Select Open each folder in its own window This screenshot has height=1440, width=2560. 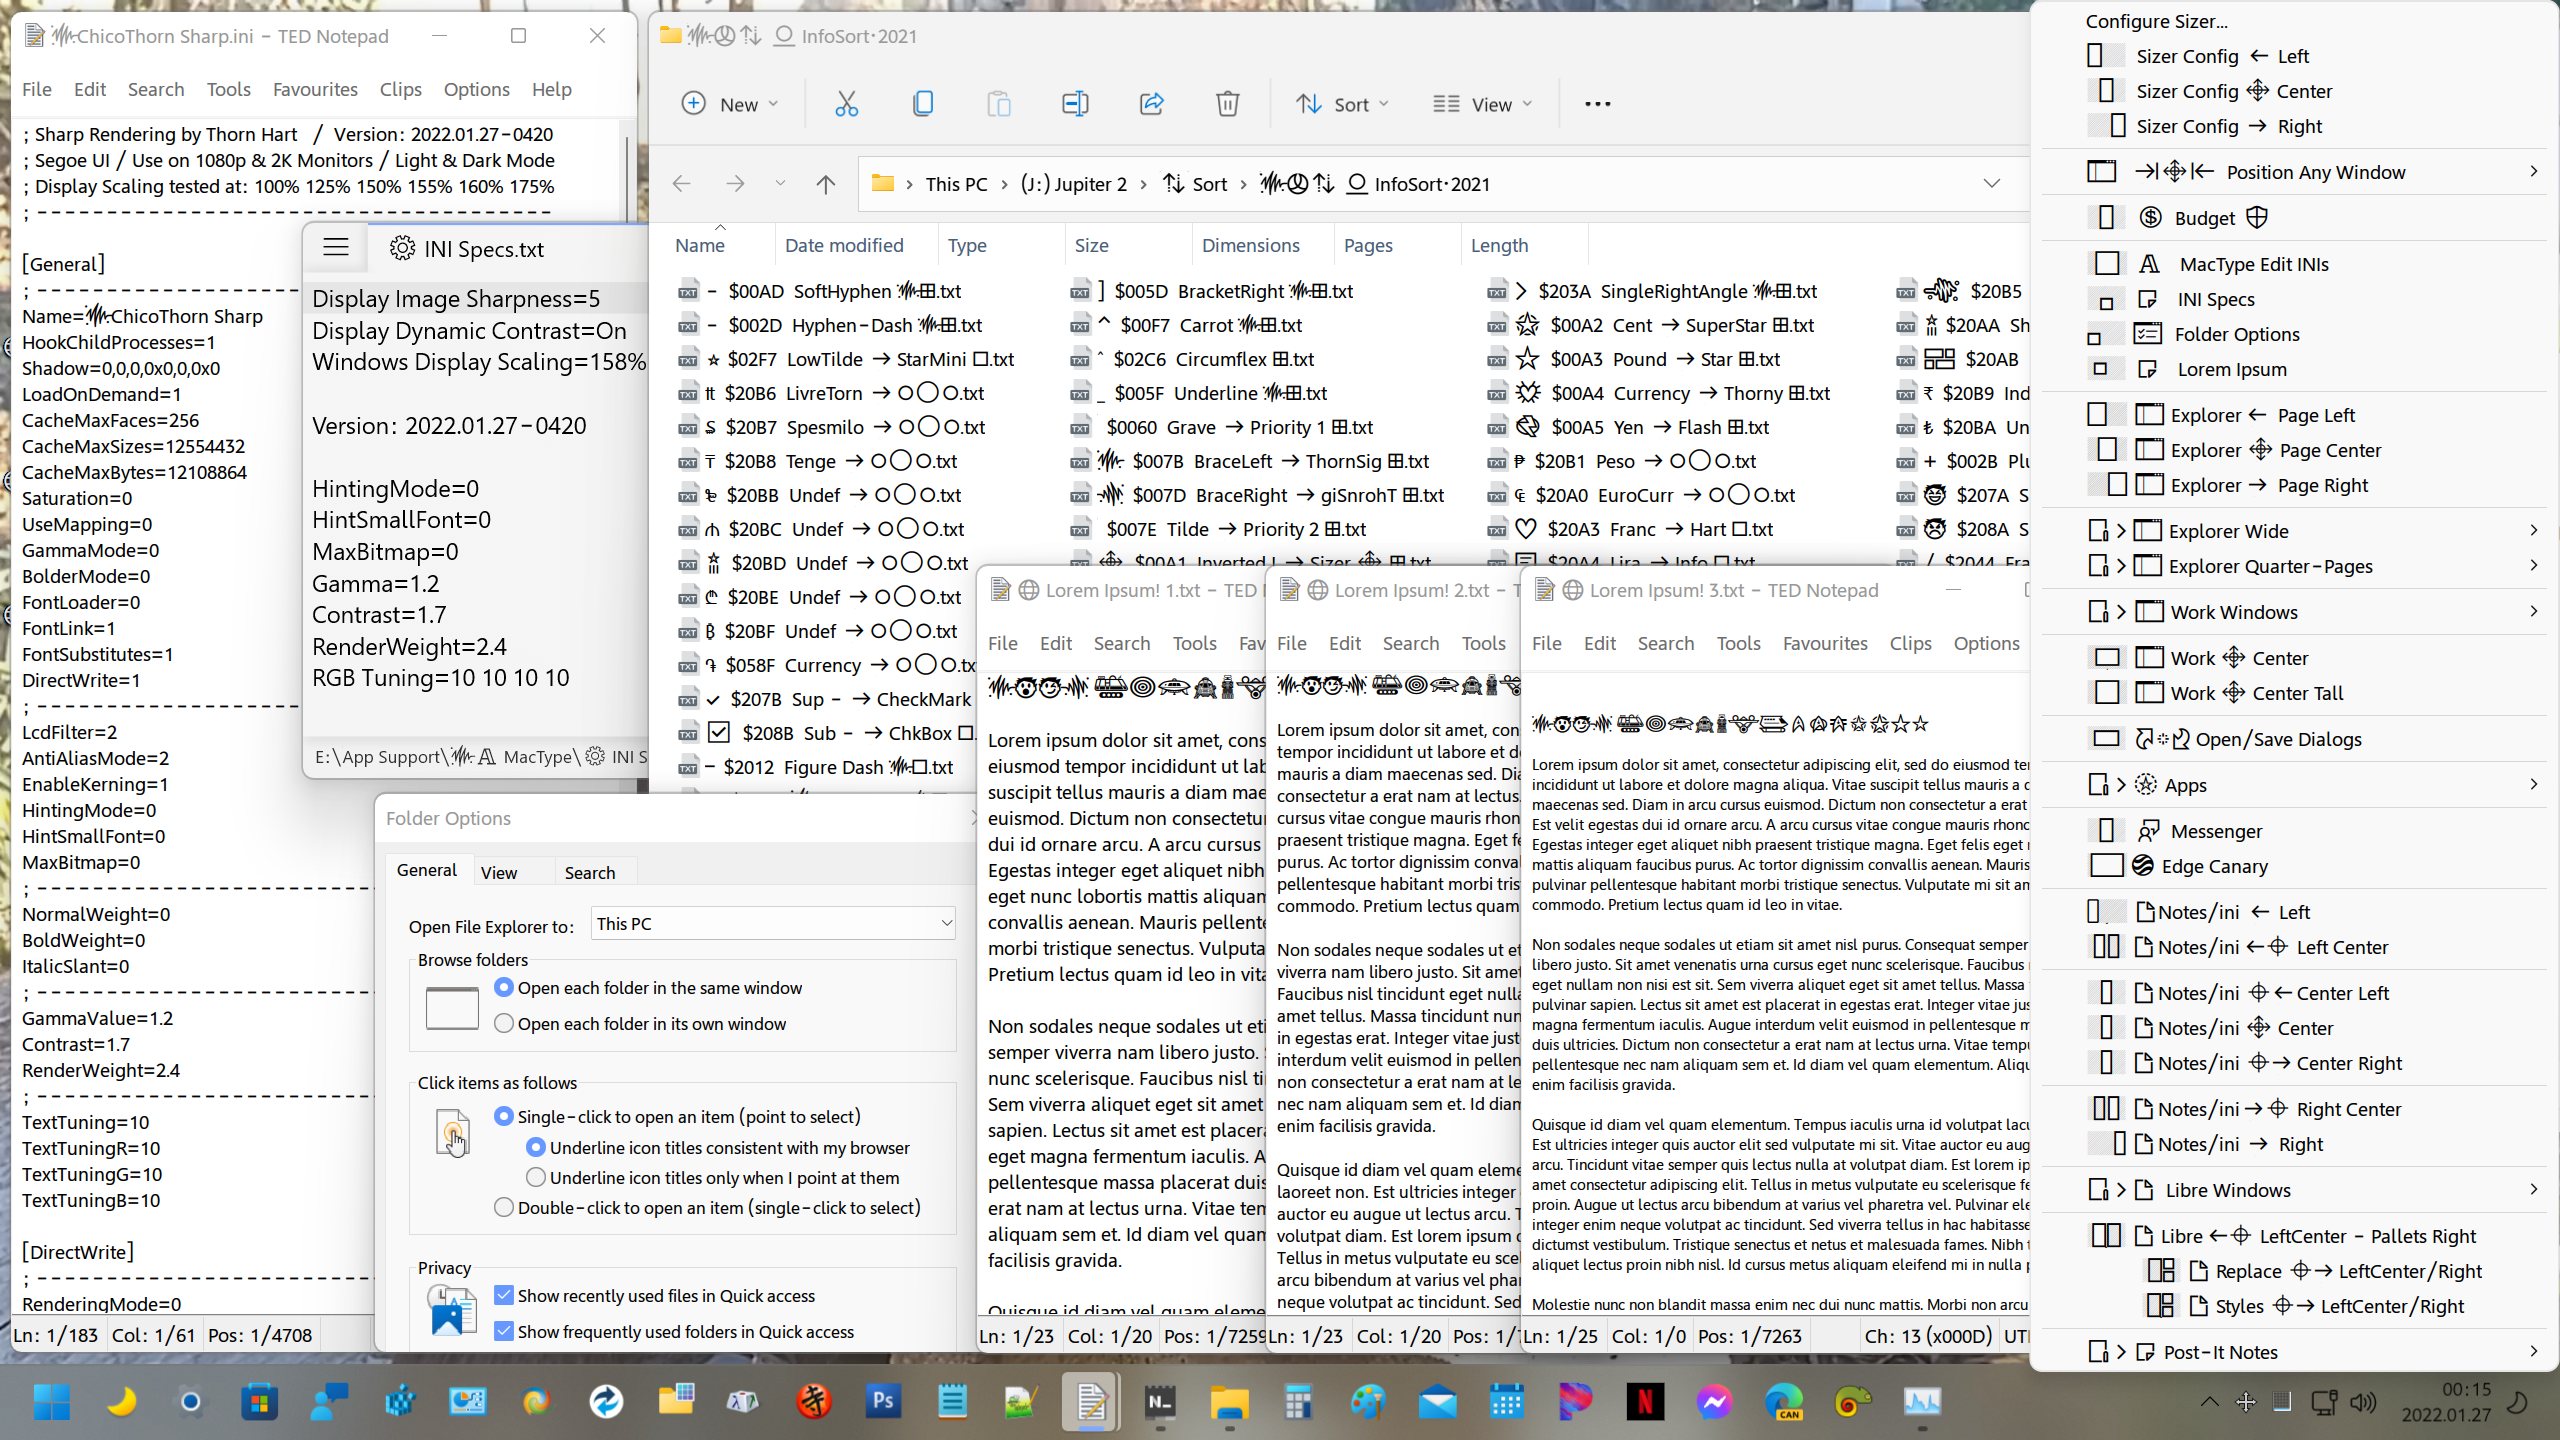pos(505,1023)
